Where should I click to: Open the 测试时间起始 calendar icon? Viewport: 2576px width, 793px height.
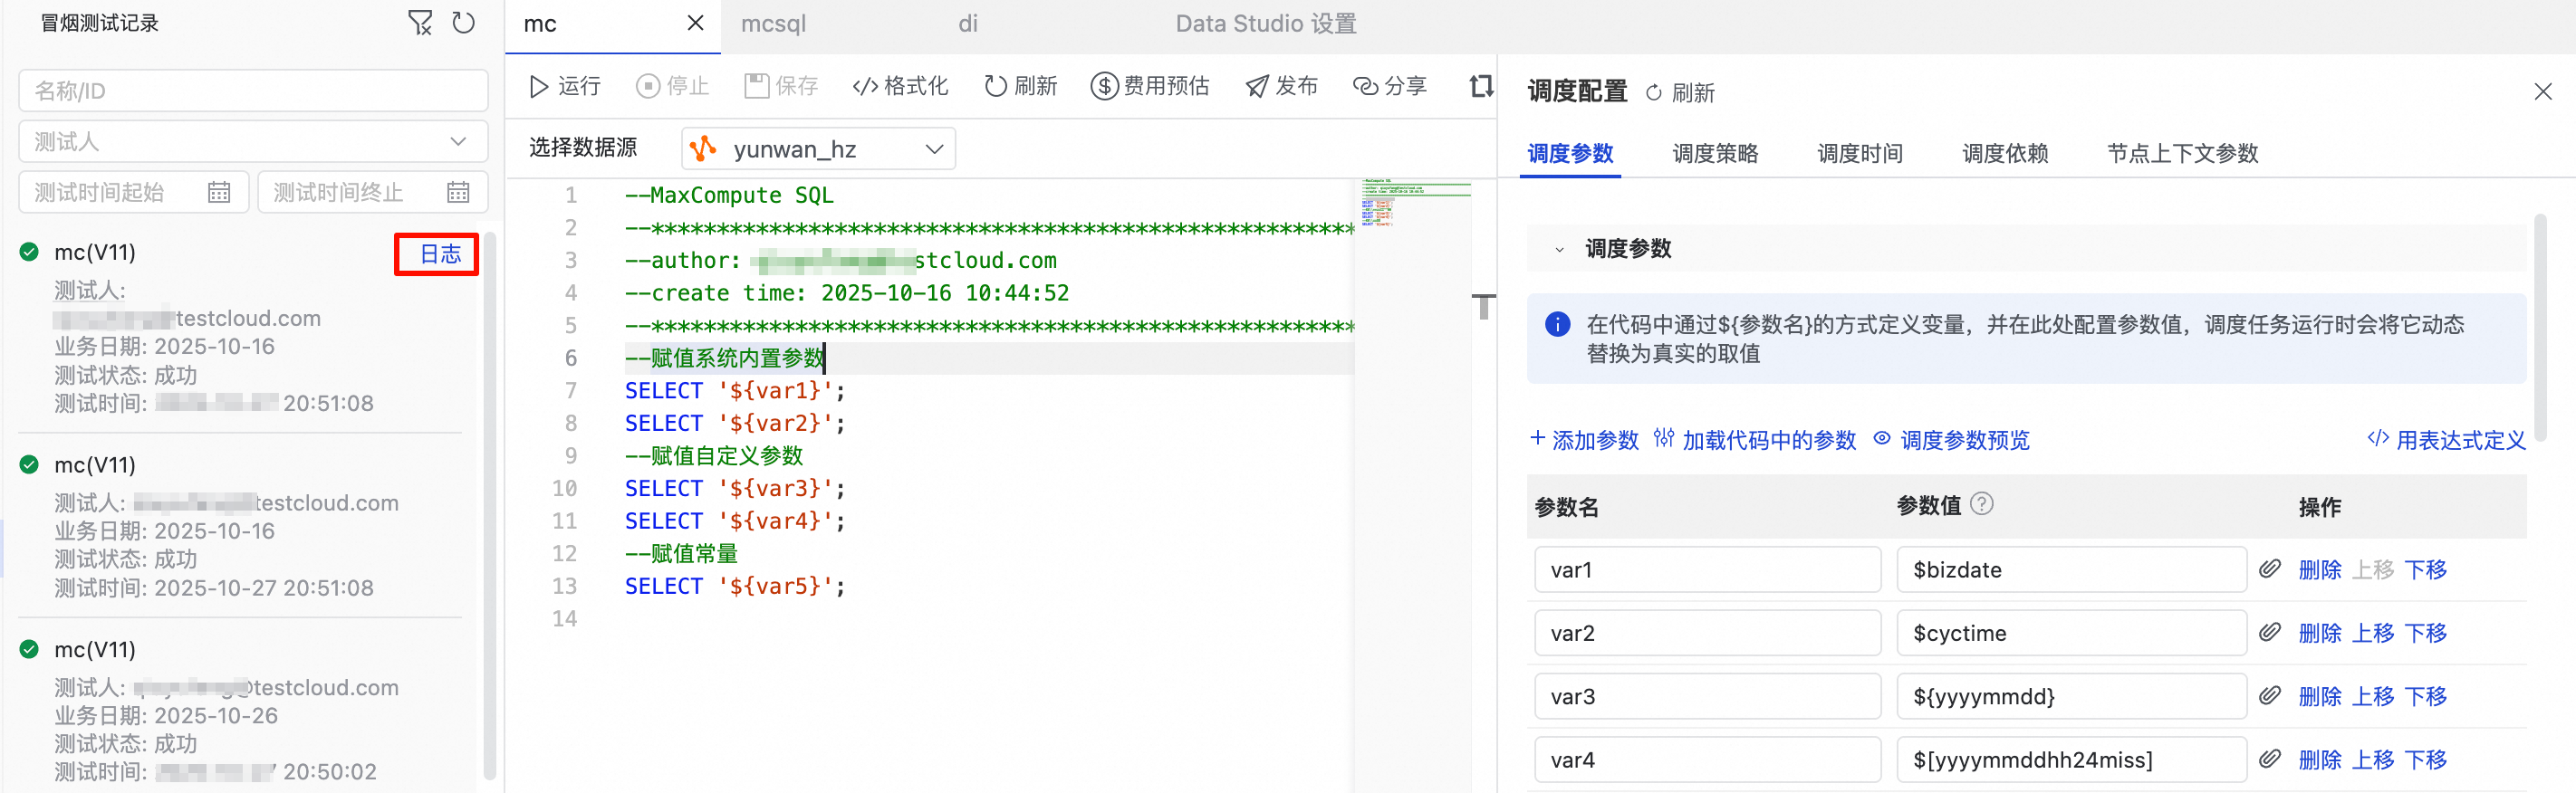219,192
